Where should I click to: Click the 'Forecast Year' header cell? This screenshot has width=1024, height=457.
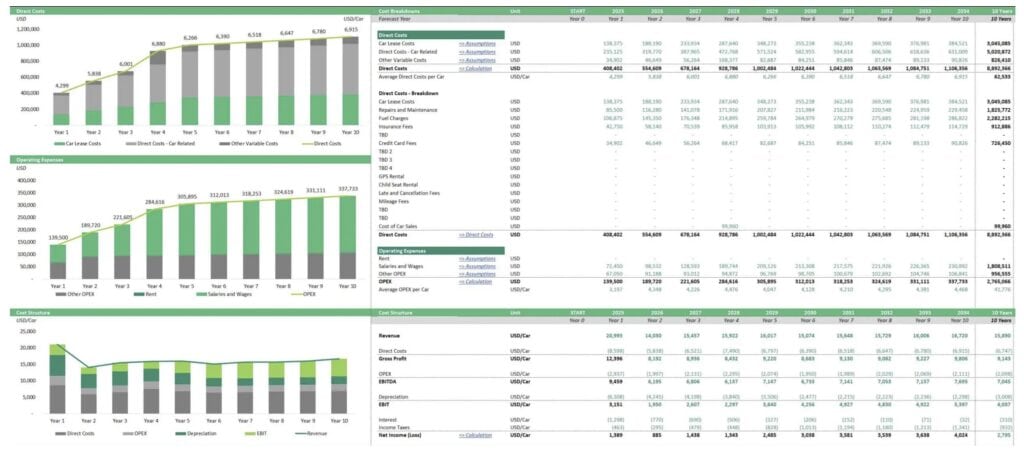pyautogui.click(x=393, y=19)
